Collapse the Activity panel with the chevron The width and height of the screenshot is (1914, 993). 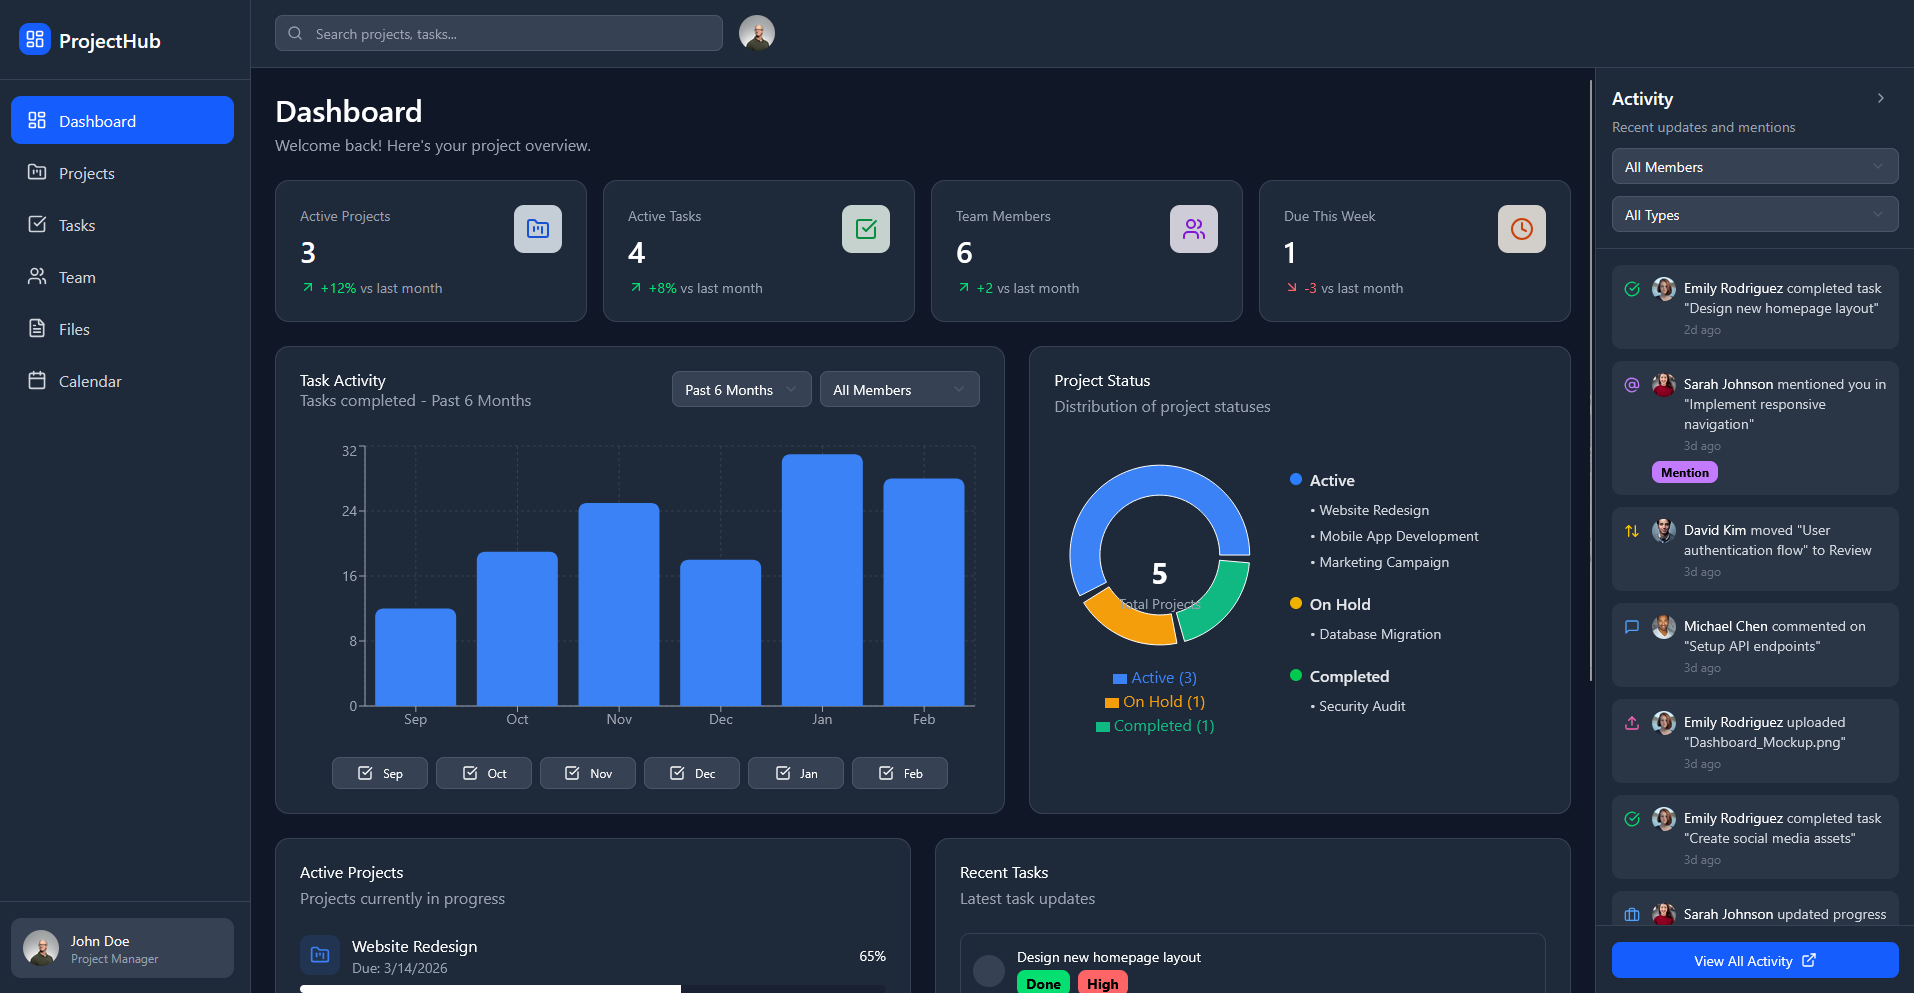pyautogui.click(x=1881, y=98)
